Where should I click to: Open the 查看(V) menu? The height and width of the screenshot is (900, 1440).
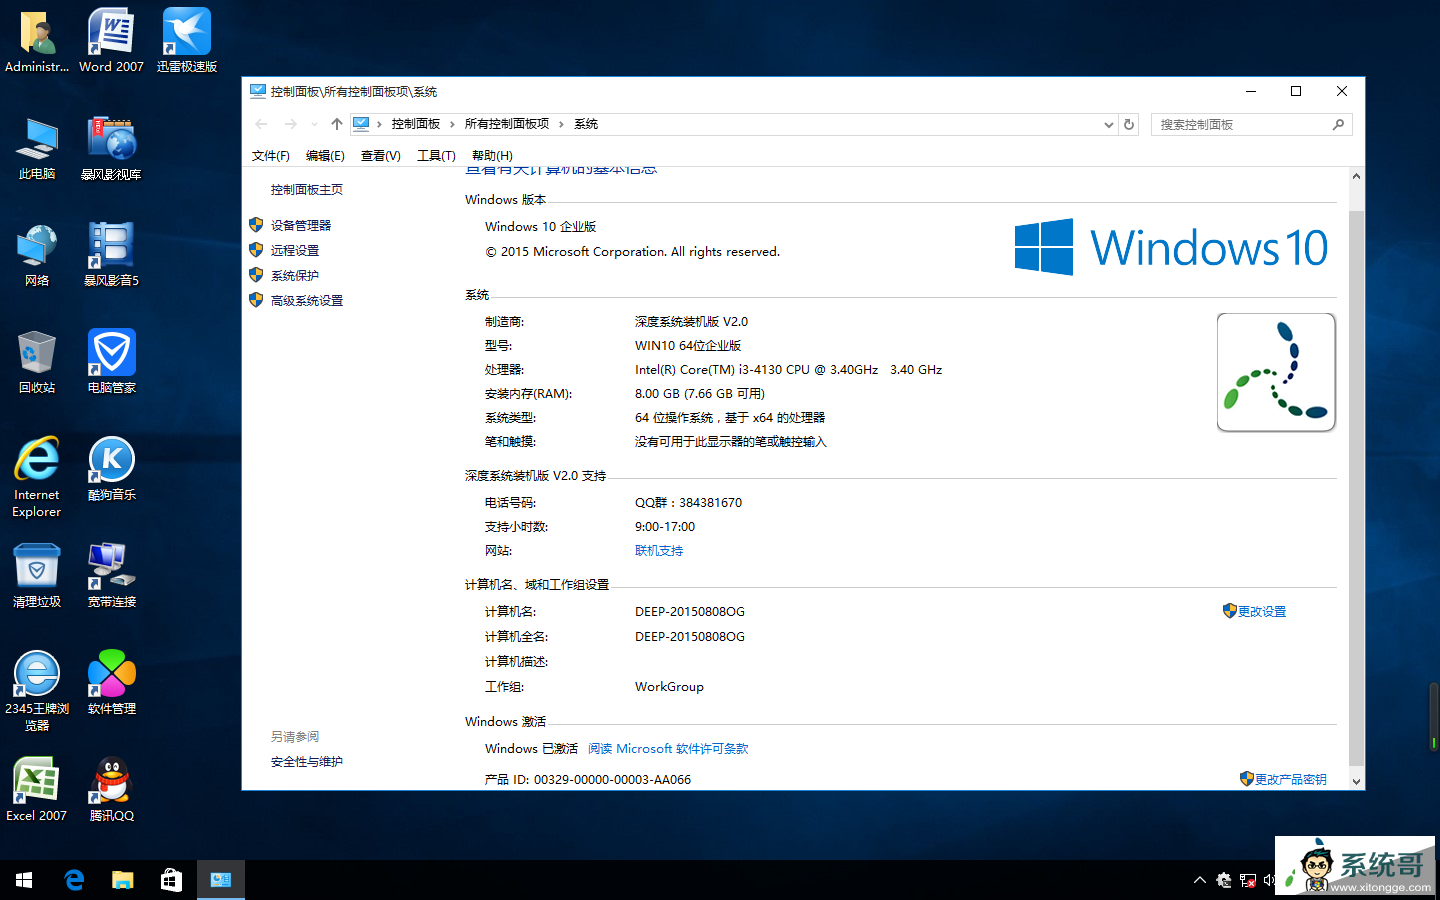pos(381,155)
